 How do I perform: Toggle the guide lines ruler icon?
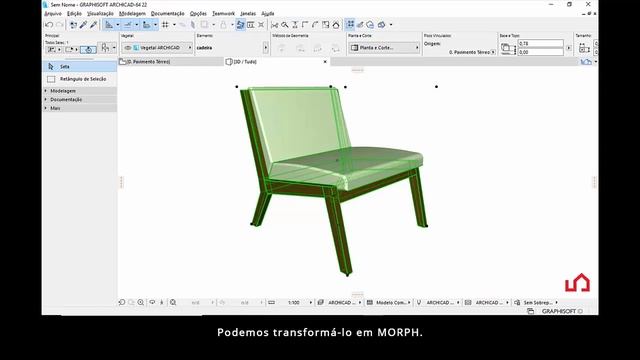[109, 25]
